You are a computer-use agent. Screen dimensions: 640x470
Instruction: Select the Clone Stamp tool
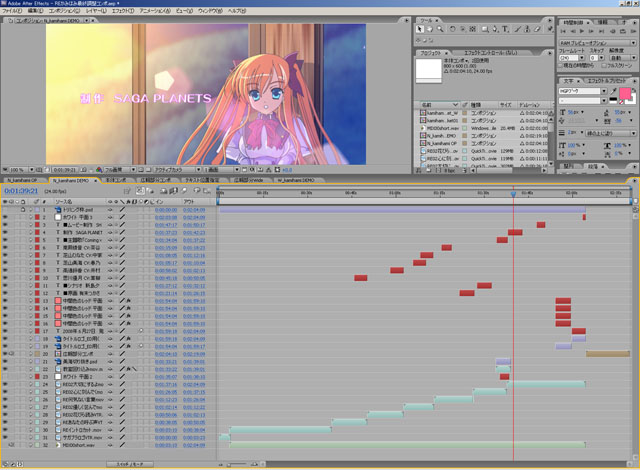tap(527, 29)
